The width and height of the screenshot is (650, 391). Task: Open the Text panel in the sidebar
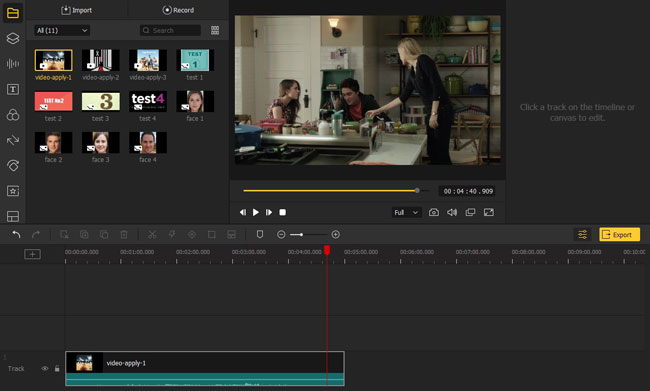tap(13, 89)
